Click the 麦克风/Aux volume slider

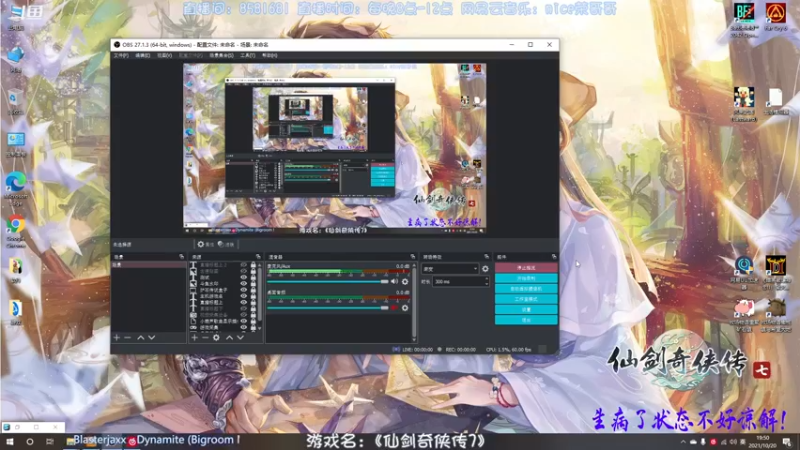(x=328, y=282)
